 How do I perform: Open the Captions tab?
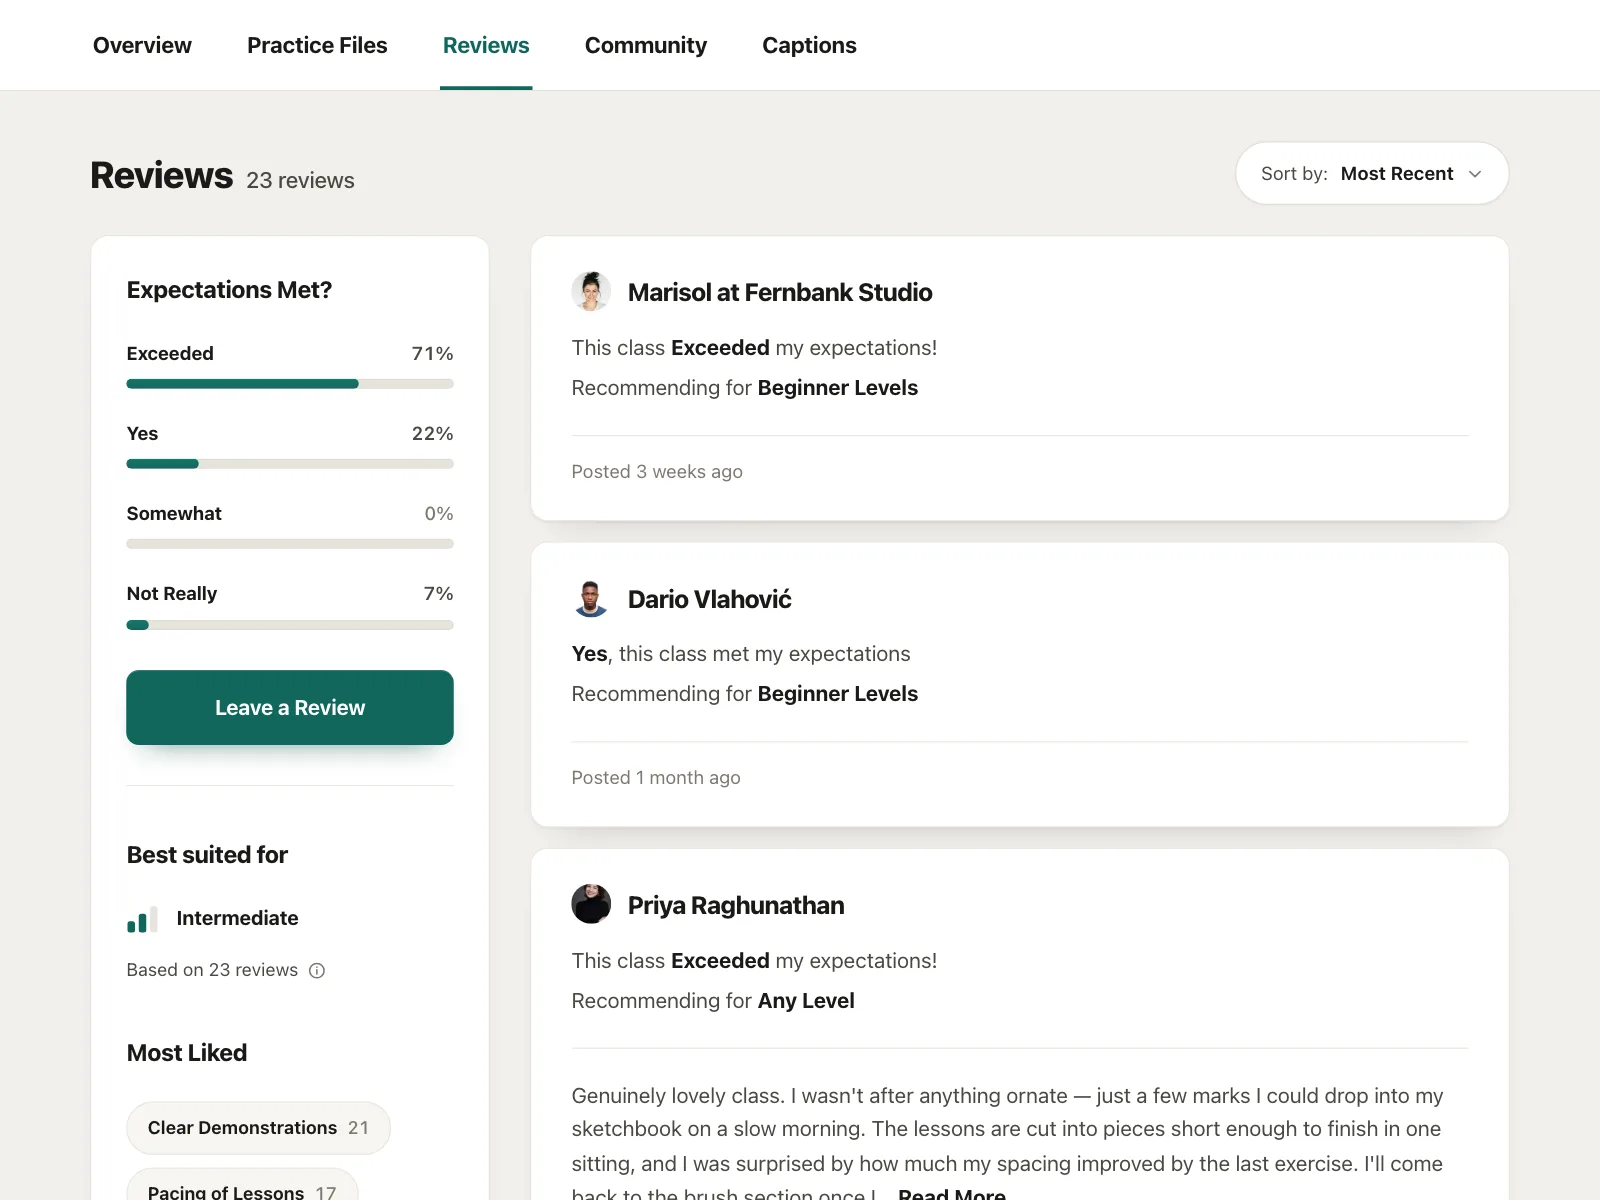click(809, 45)
